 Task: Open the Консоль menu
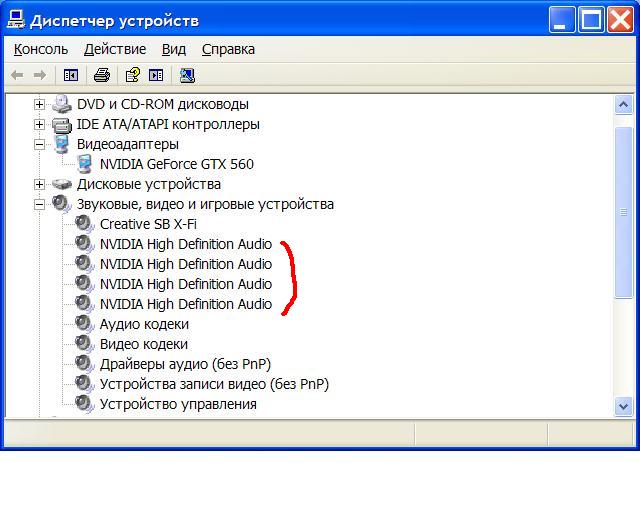coord(41,49)
